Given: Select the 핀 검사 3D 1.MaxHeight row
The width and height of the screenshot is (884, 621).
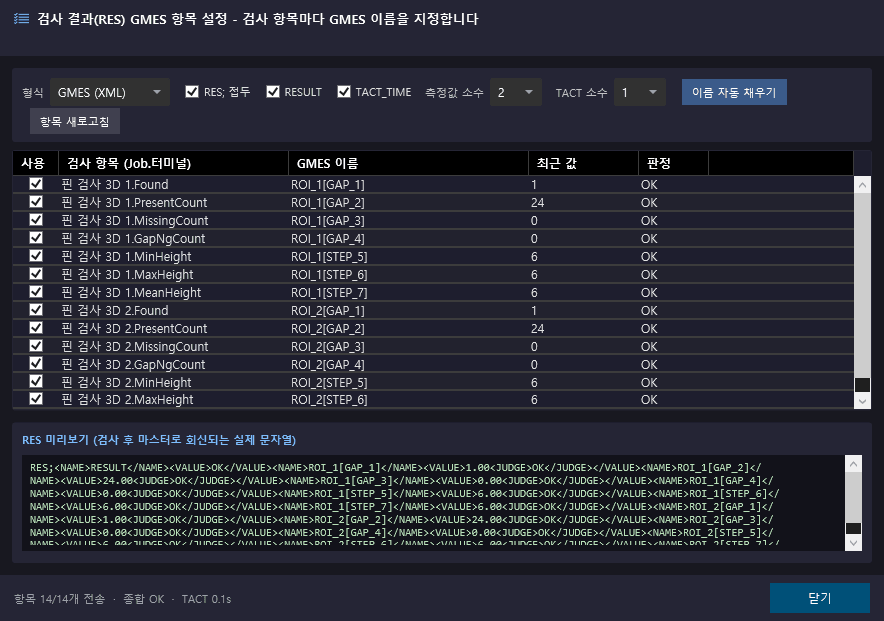Looking at the screenshot, I should pos(433,274).
